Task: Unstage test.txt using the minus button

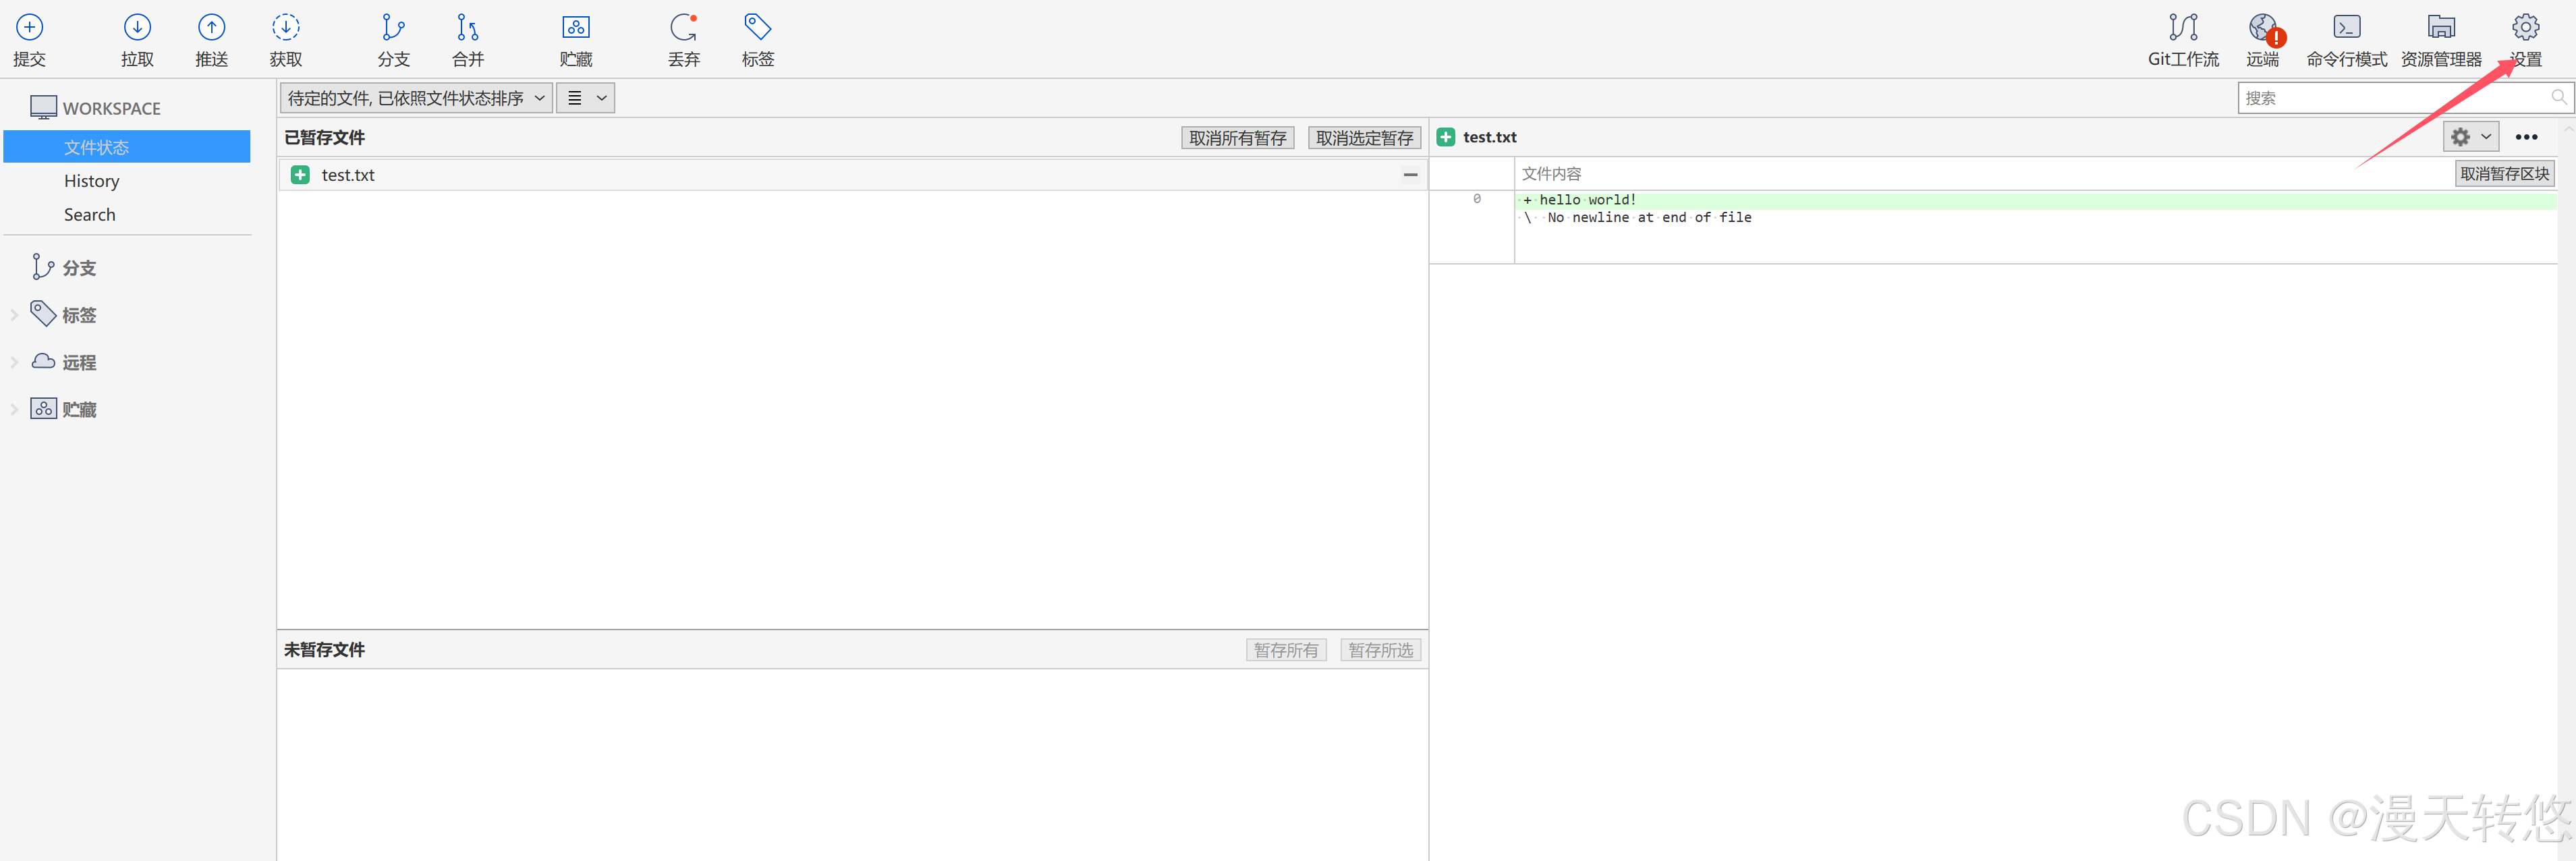Action: [1410, 175]
